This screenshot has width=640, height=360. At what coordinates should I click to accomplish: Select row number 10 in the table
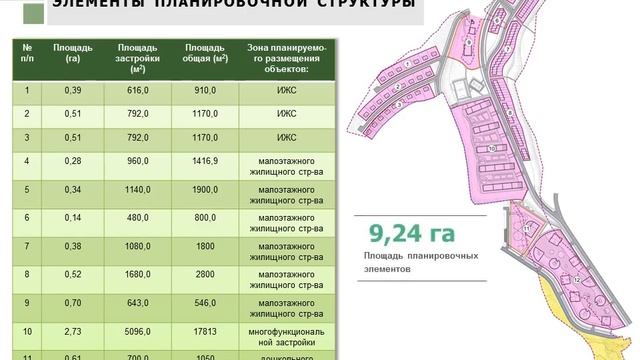(27, 332)
